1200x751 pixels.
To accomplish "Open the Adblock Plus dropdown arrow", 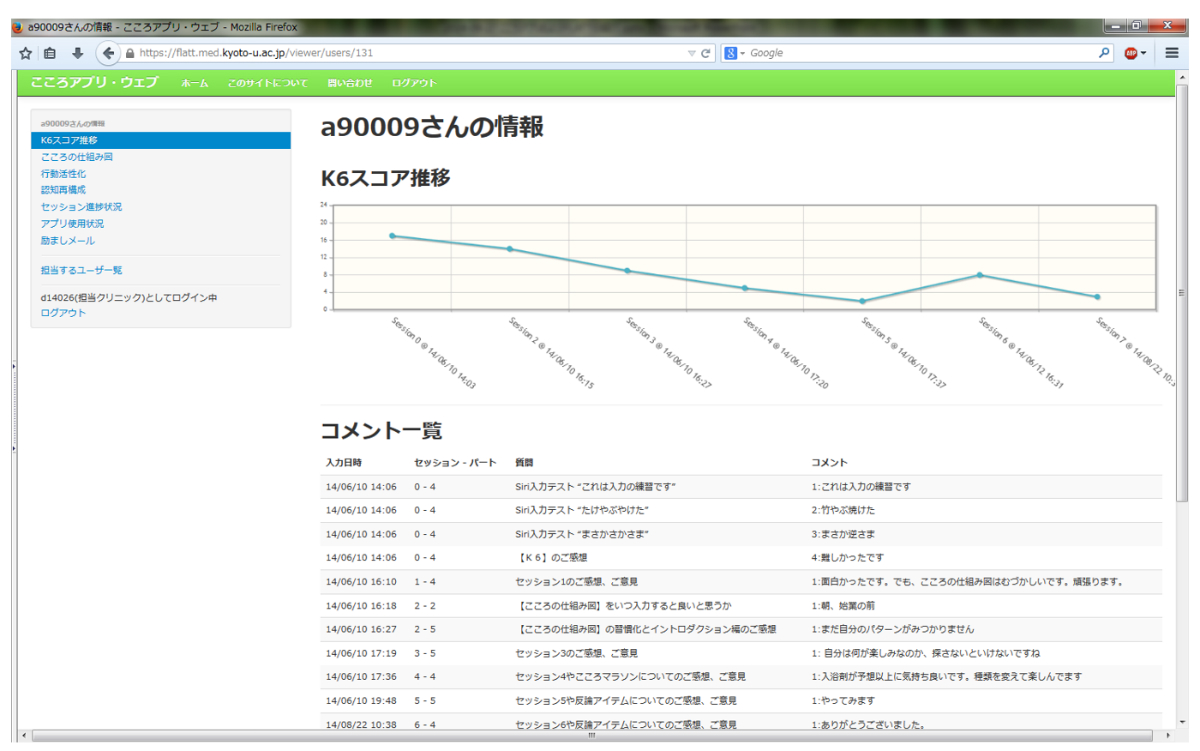I will tap(1144, 53).
